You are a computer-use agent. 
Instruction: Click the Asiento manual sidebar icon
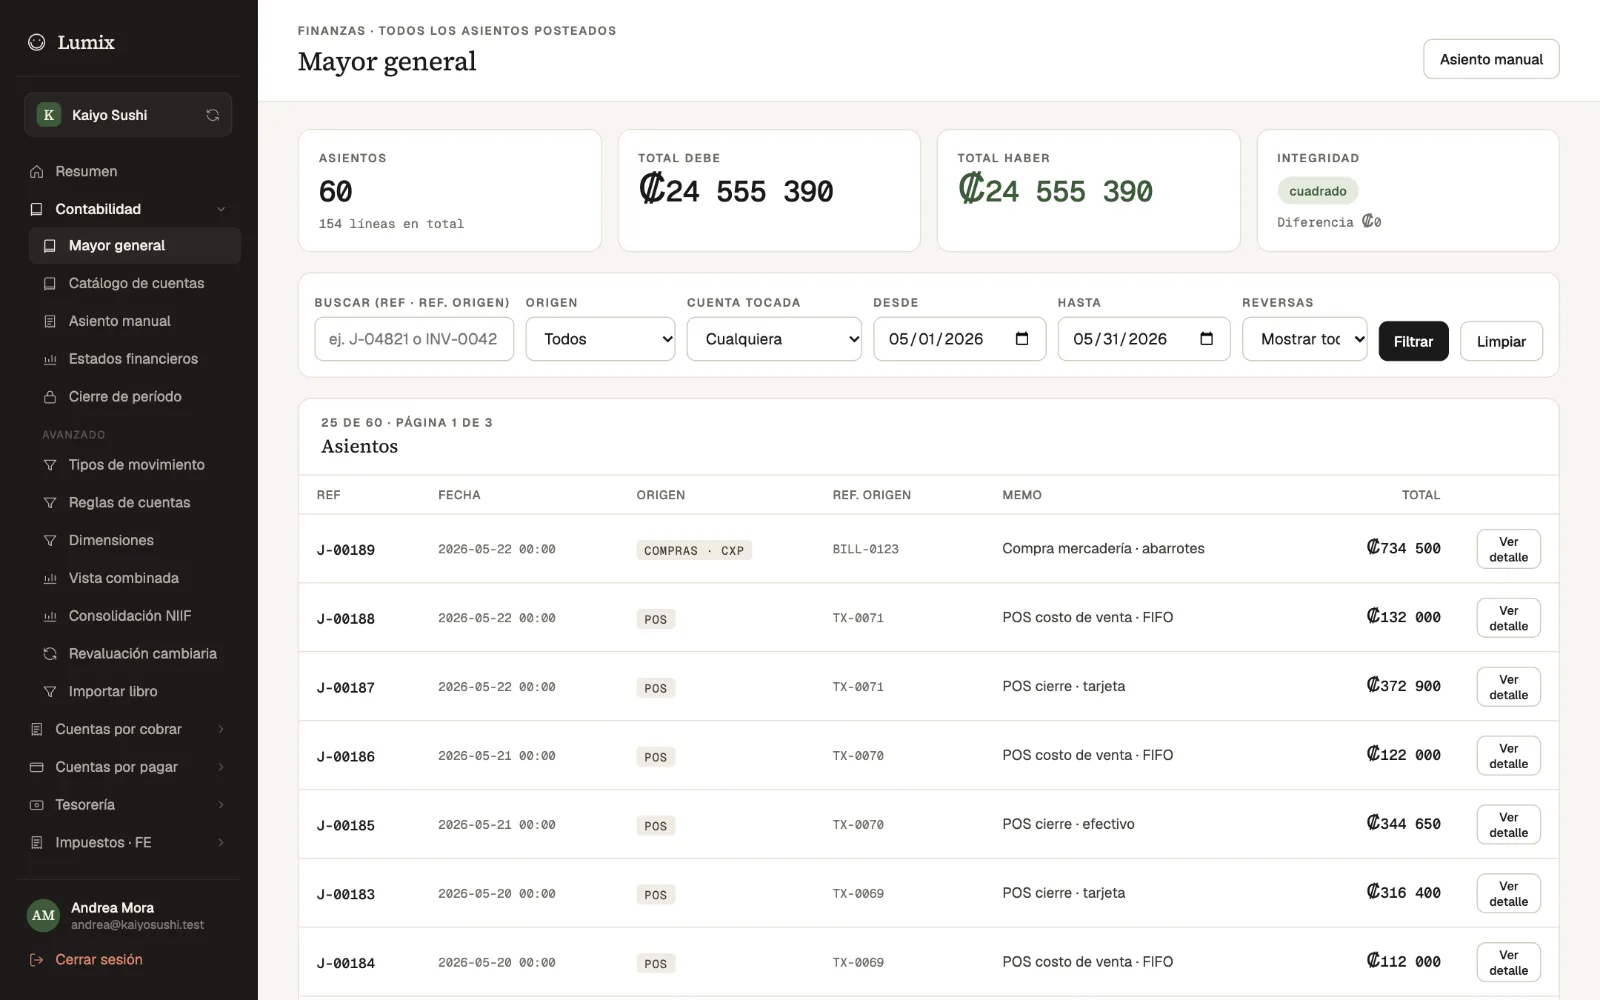pos(50,321)
